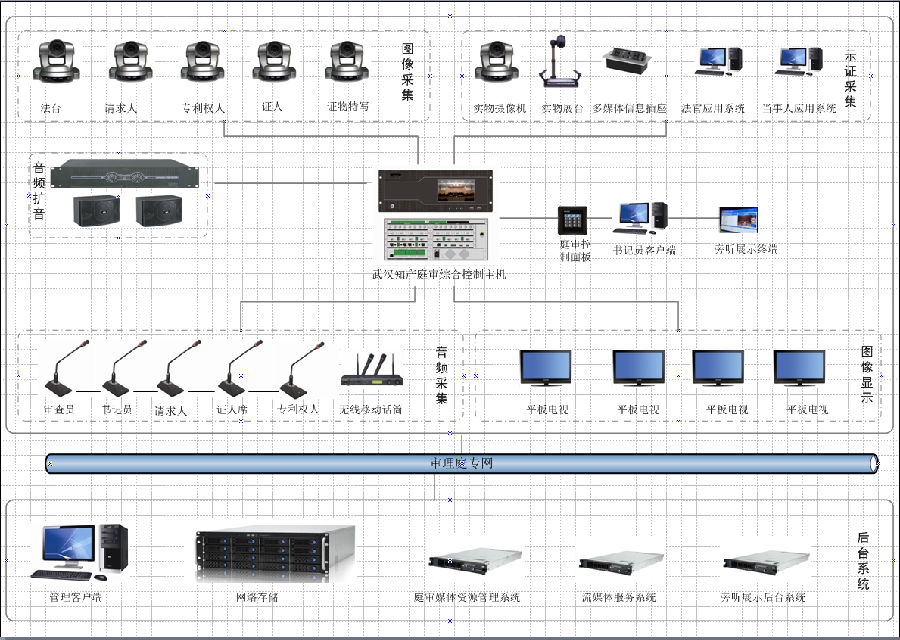Click the 审理庭专网 network bus bar
This screenshot has width=900, height=640.
[x=461, y=463]
